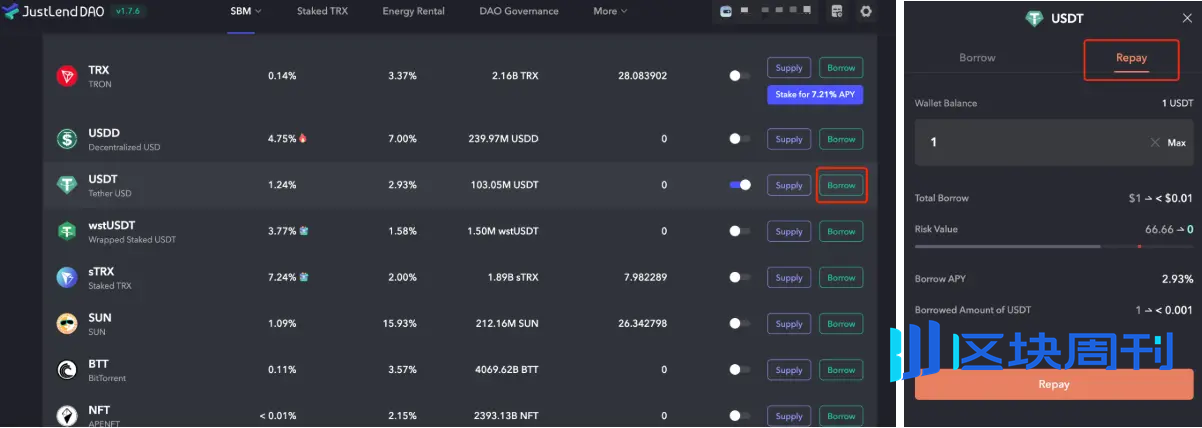Supply sTRX
The image size is (1202, 428).
pos(789,277)
